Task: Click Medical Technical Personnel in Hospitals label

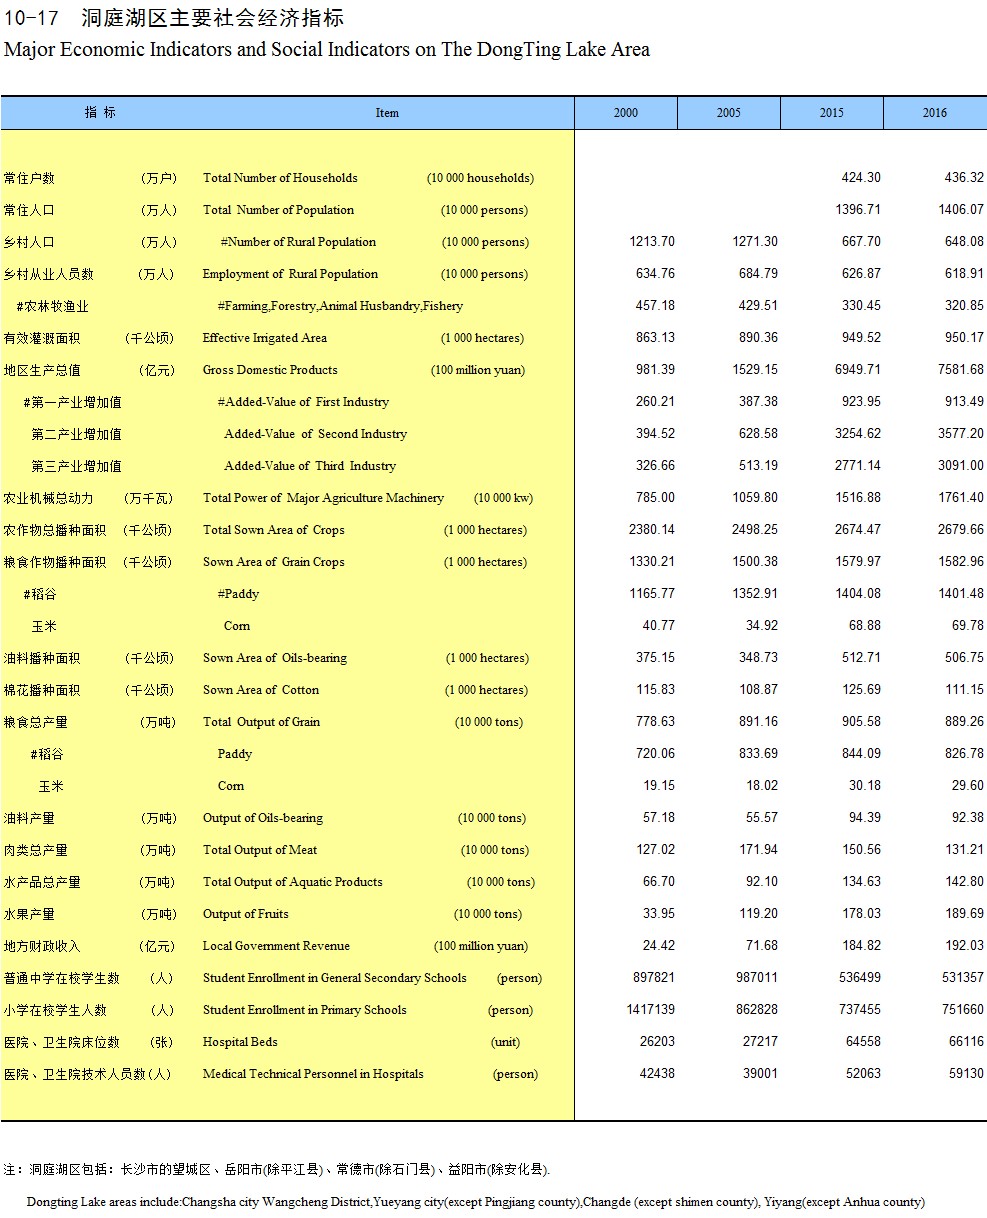Action: pos(313,1074)
